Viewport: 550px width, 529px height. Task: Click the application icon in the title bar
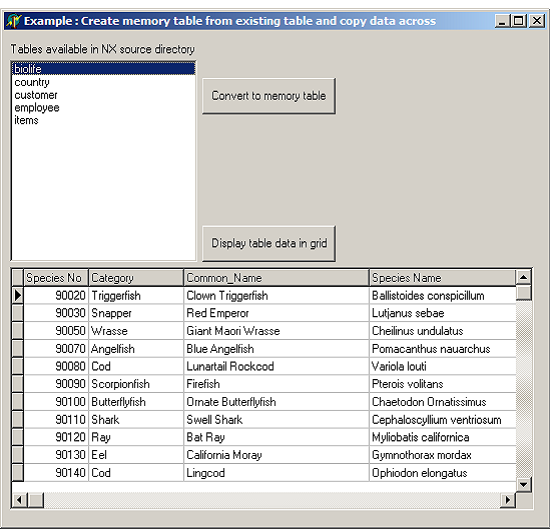pyautogui.click(x=13, y=21)
